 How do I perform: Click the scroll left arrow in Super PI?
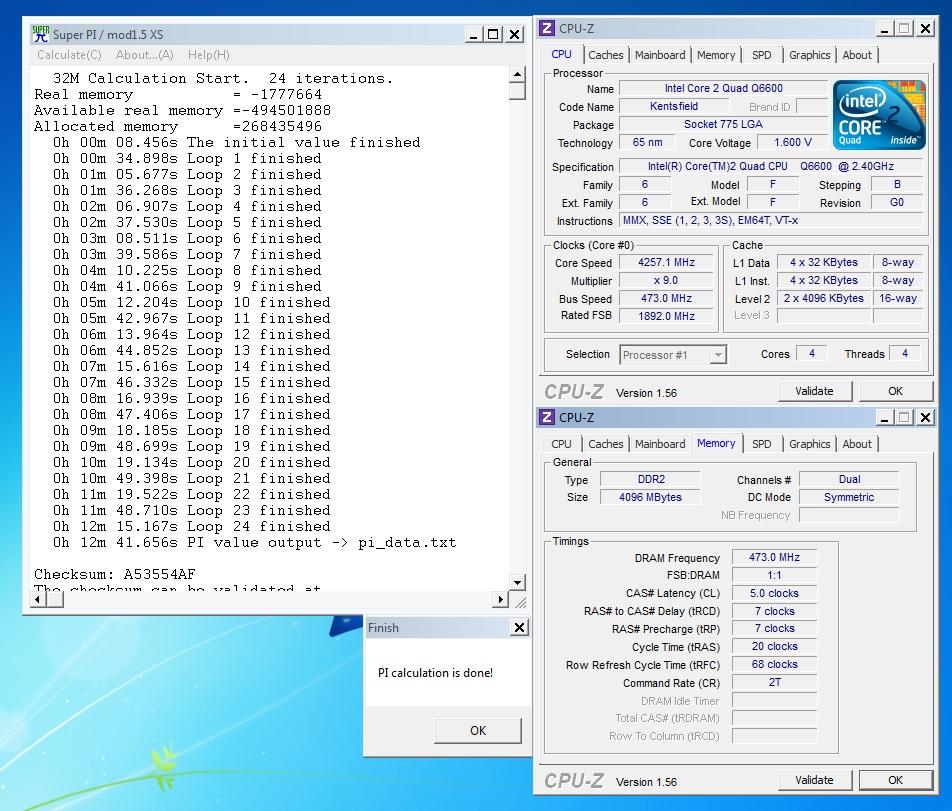(38, 599)
